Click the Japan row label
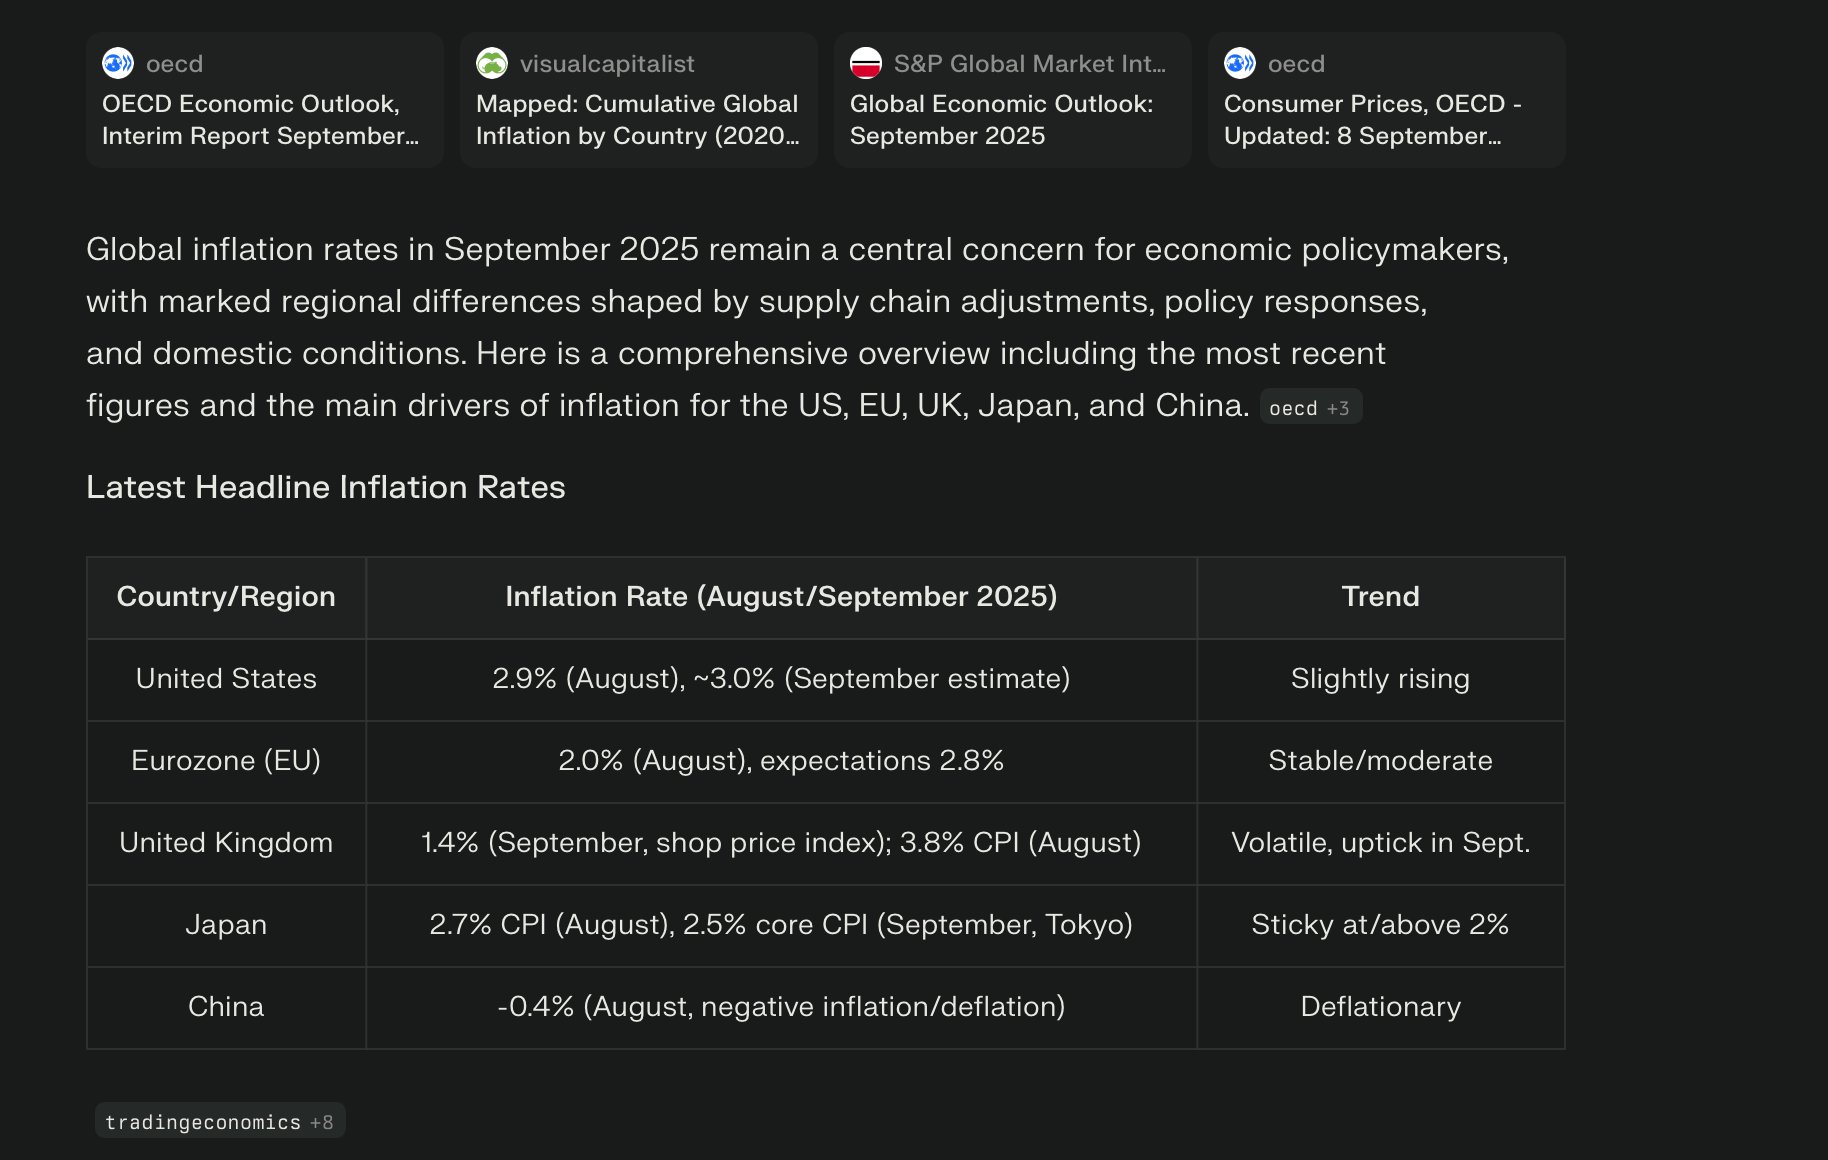The image size is (1828, 1160). pos(226,925)
